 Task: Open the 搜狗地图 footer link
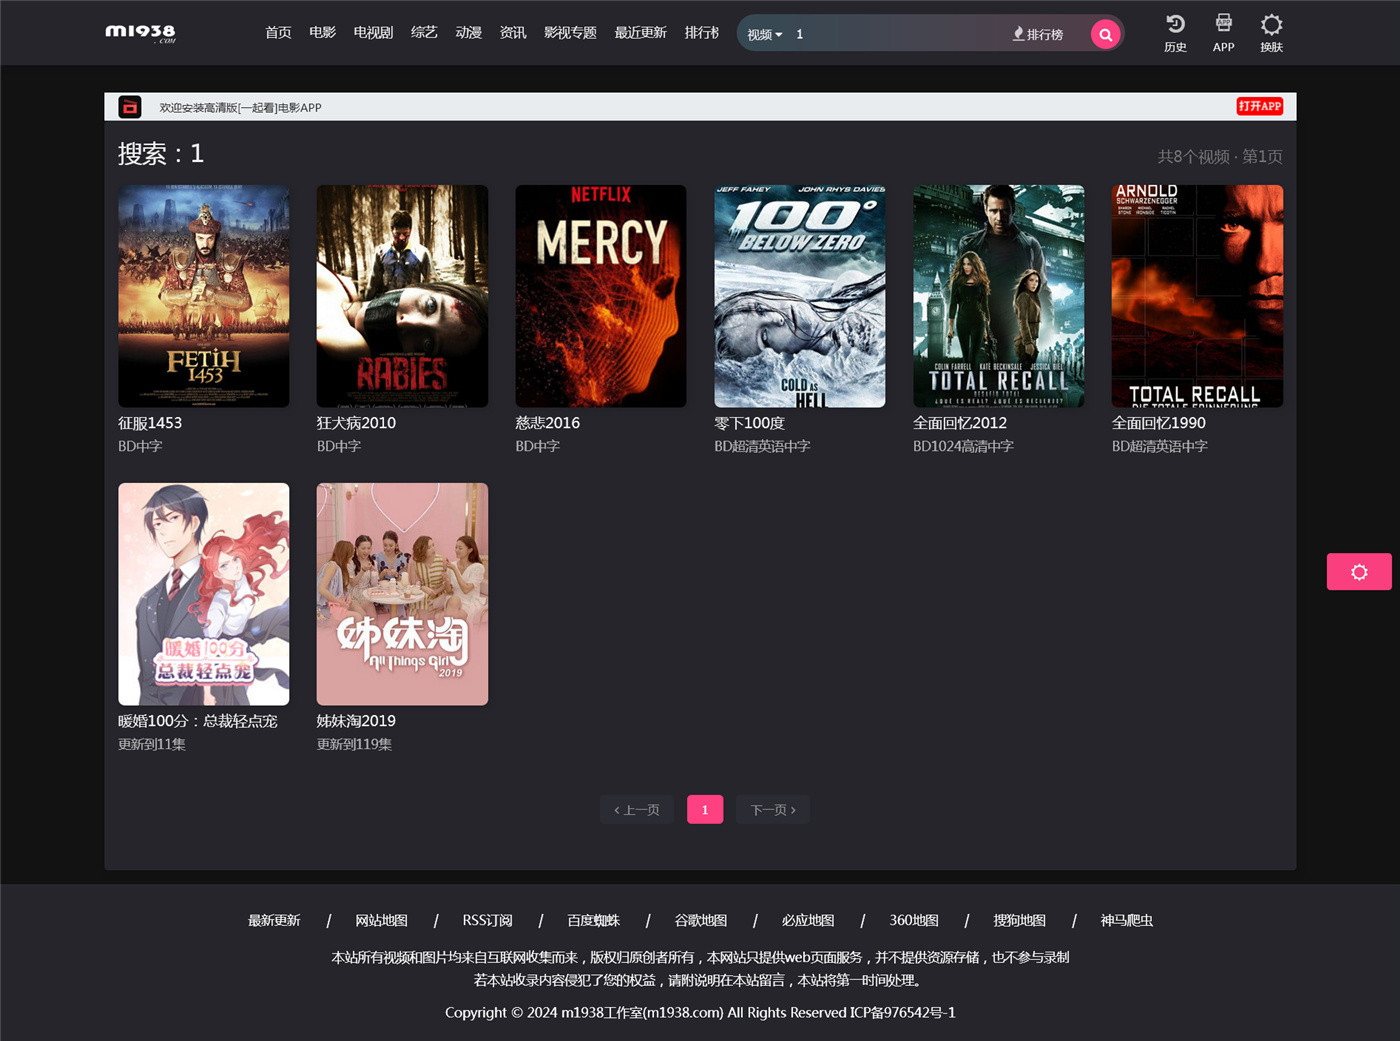coord(1019,920)
